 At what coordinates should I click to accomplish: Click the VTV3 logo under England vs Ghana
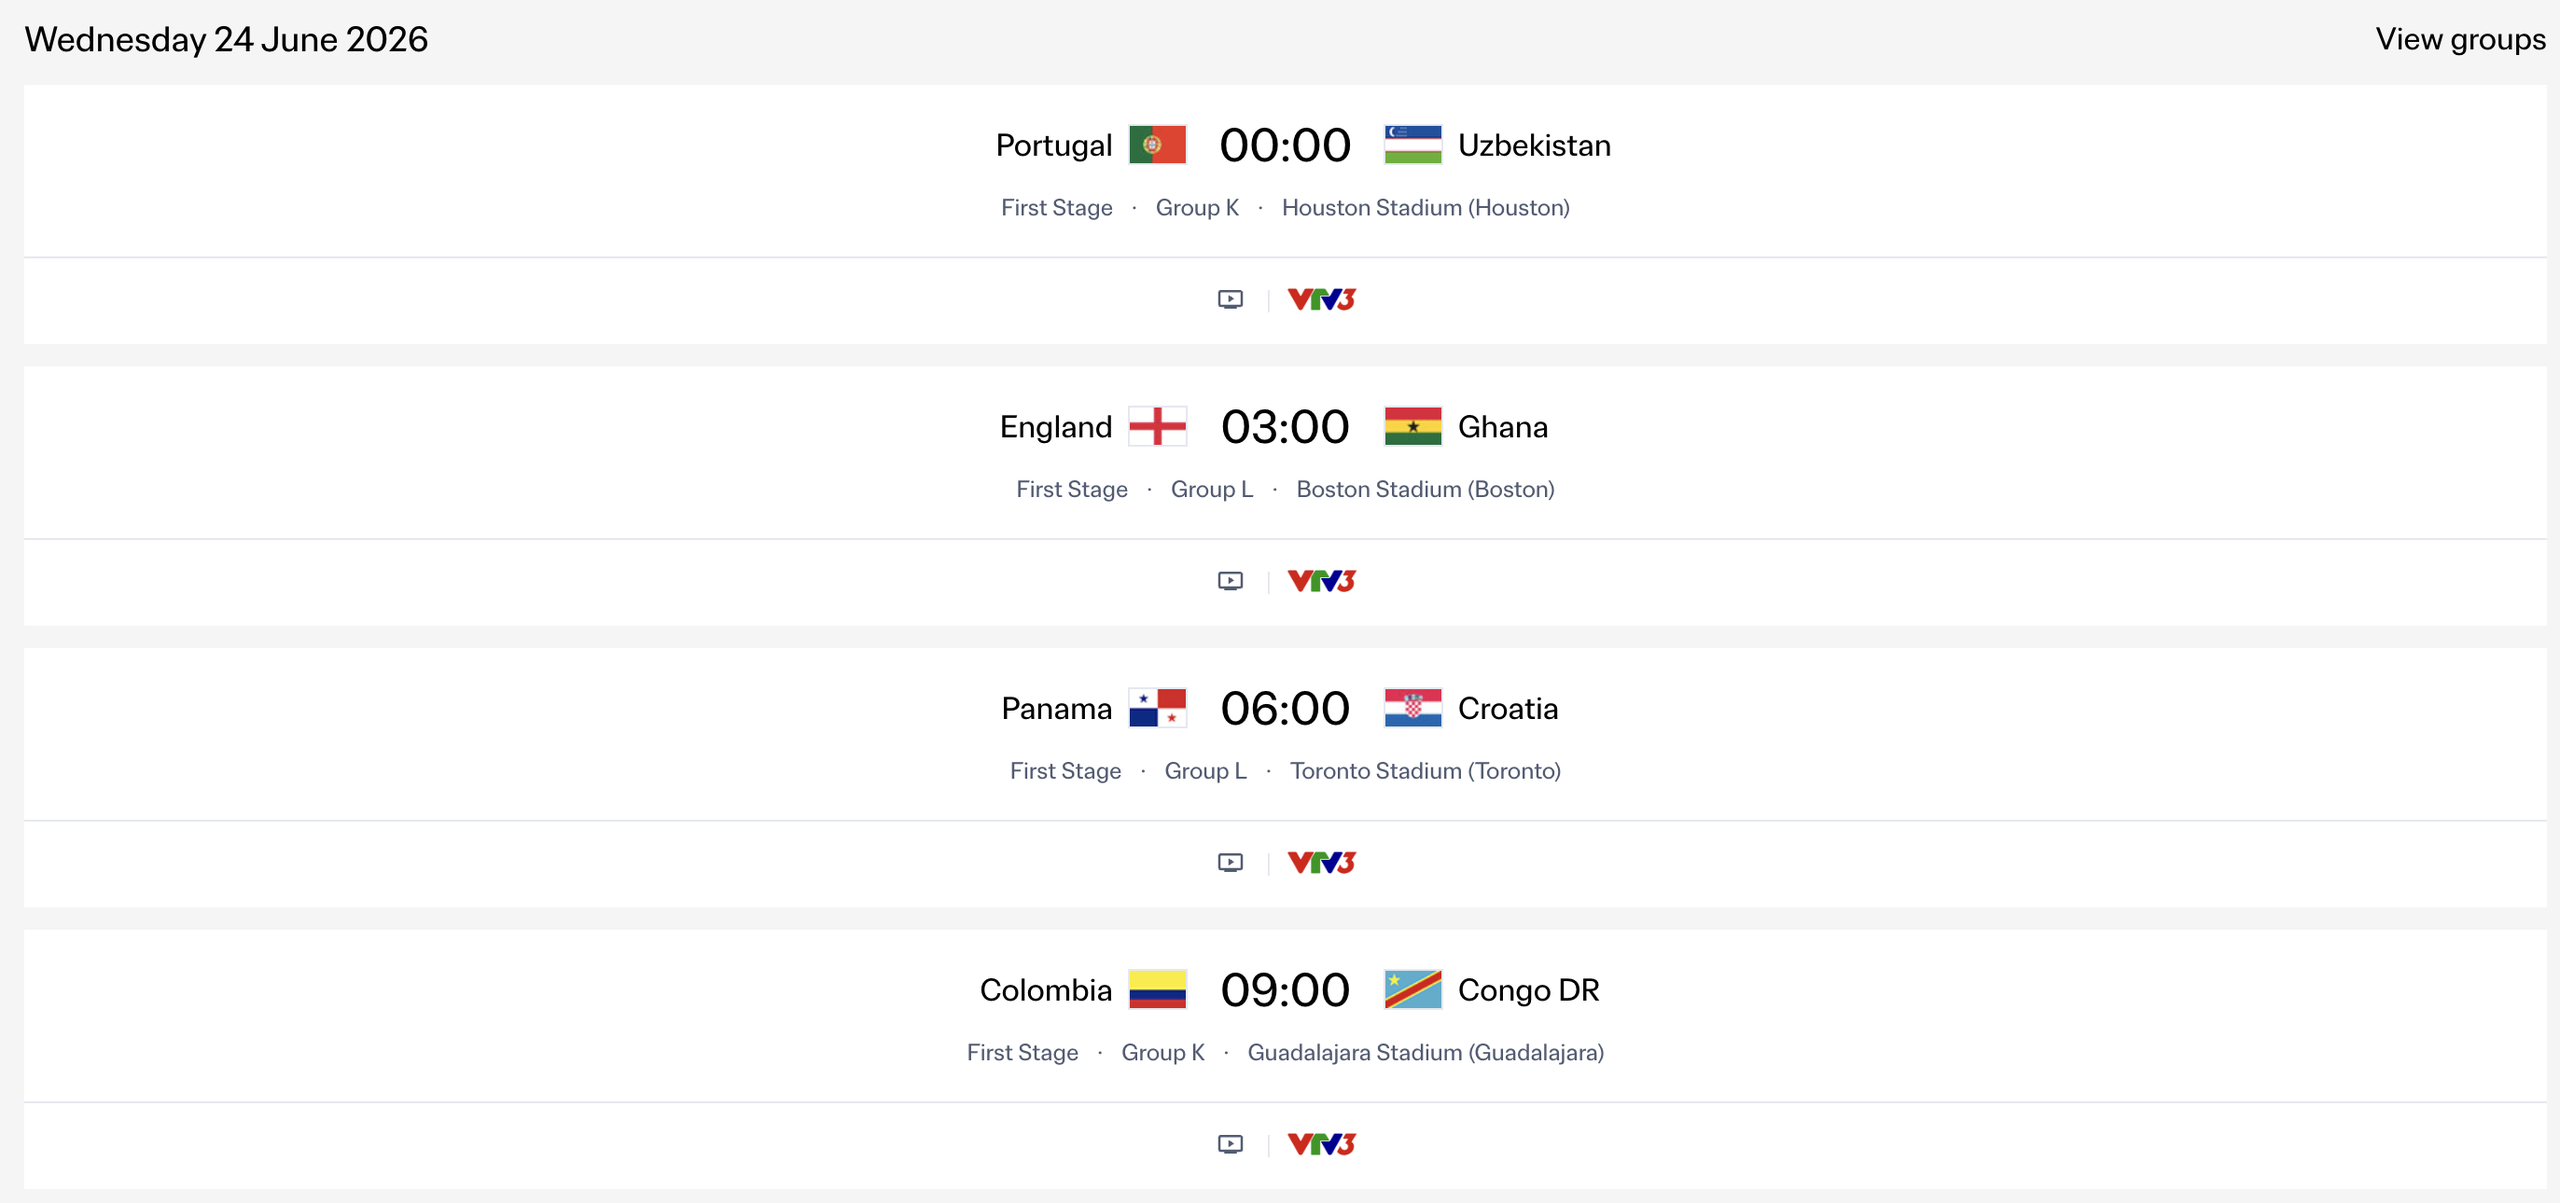pos(1320,580)
